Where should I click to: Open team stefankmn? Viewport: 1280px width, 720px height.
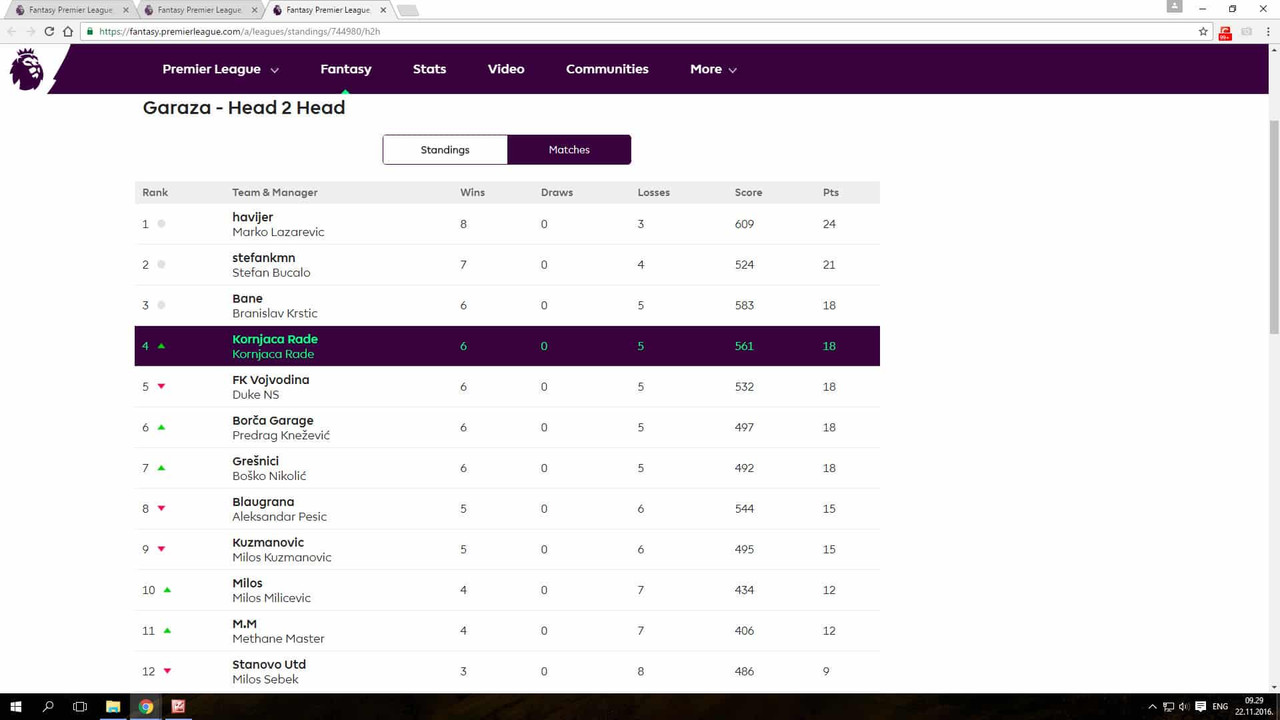[264, 258]
